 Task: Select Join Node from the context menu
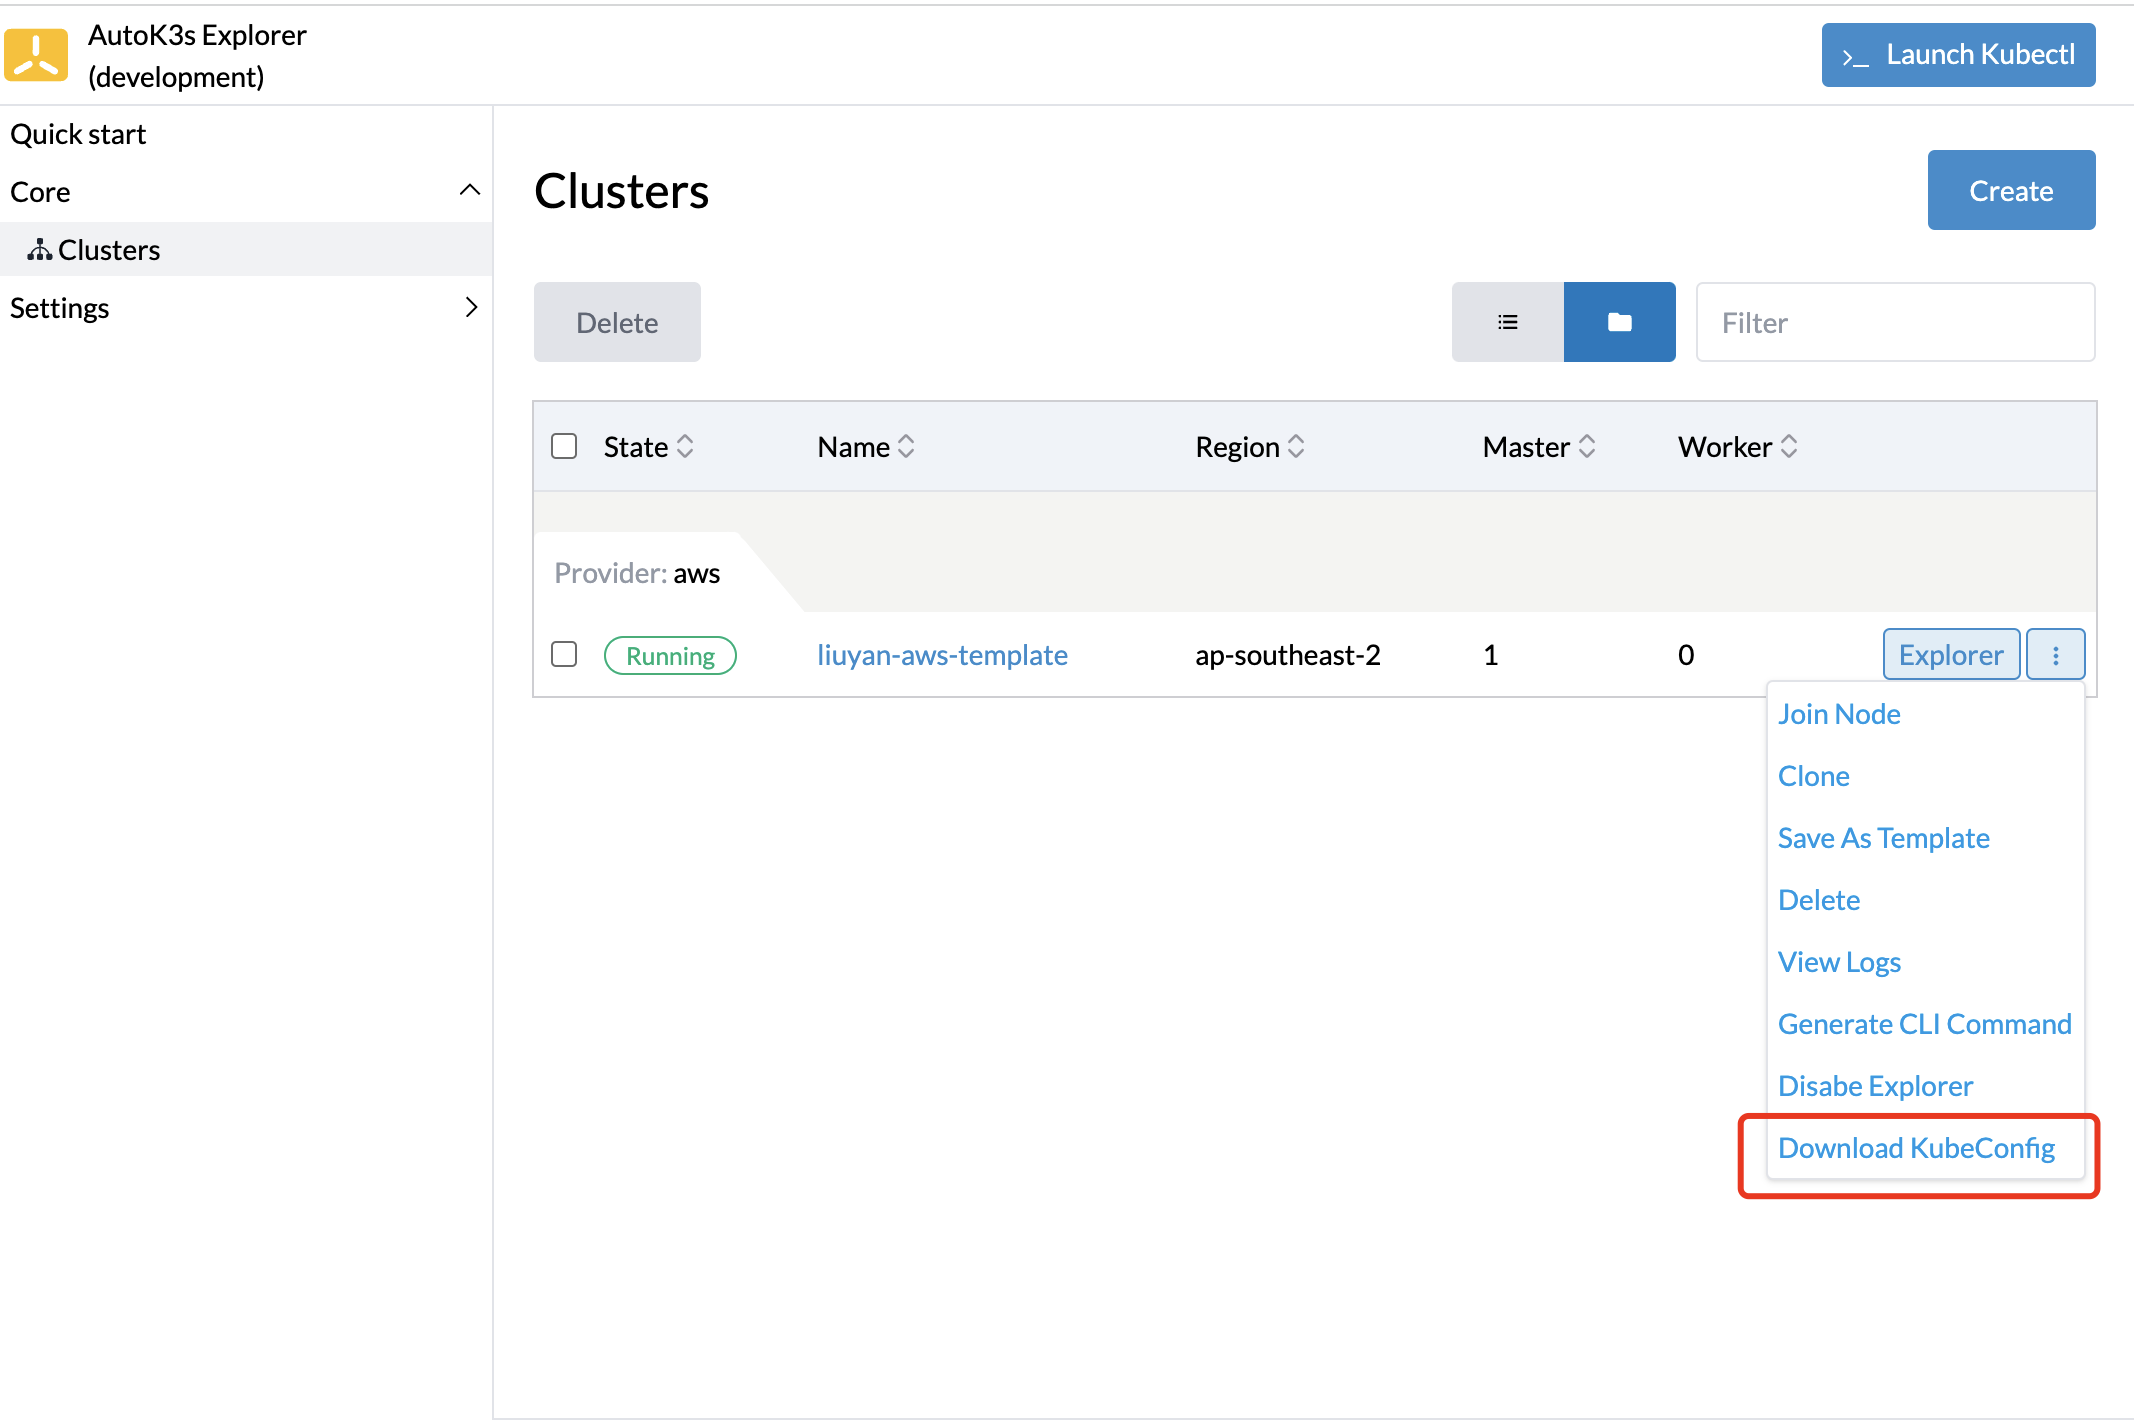click(x=1838, y=713)
